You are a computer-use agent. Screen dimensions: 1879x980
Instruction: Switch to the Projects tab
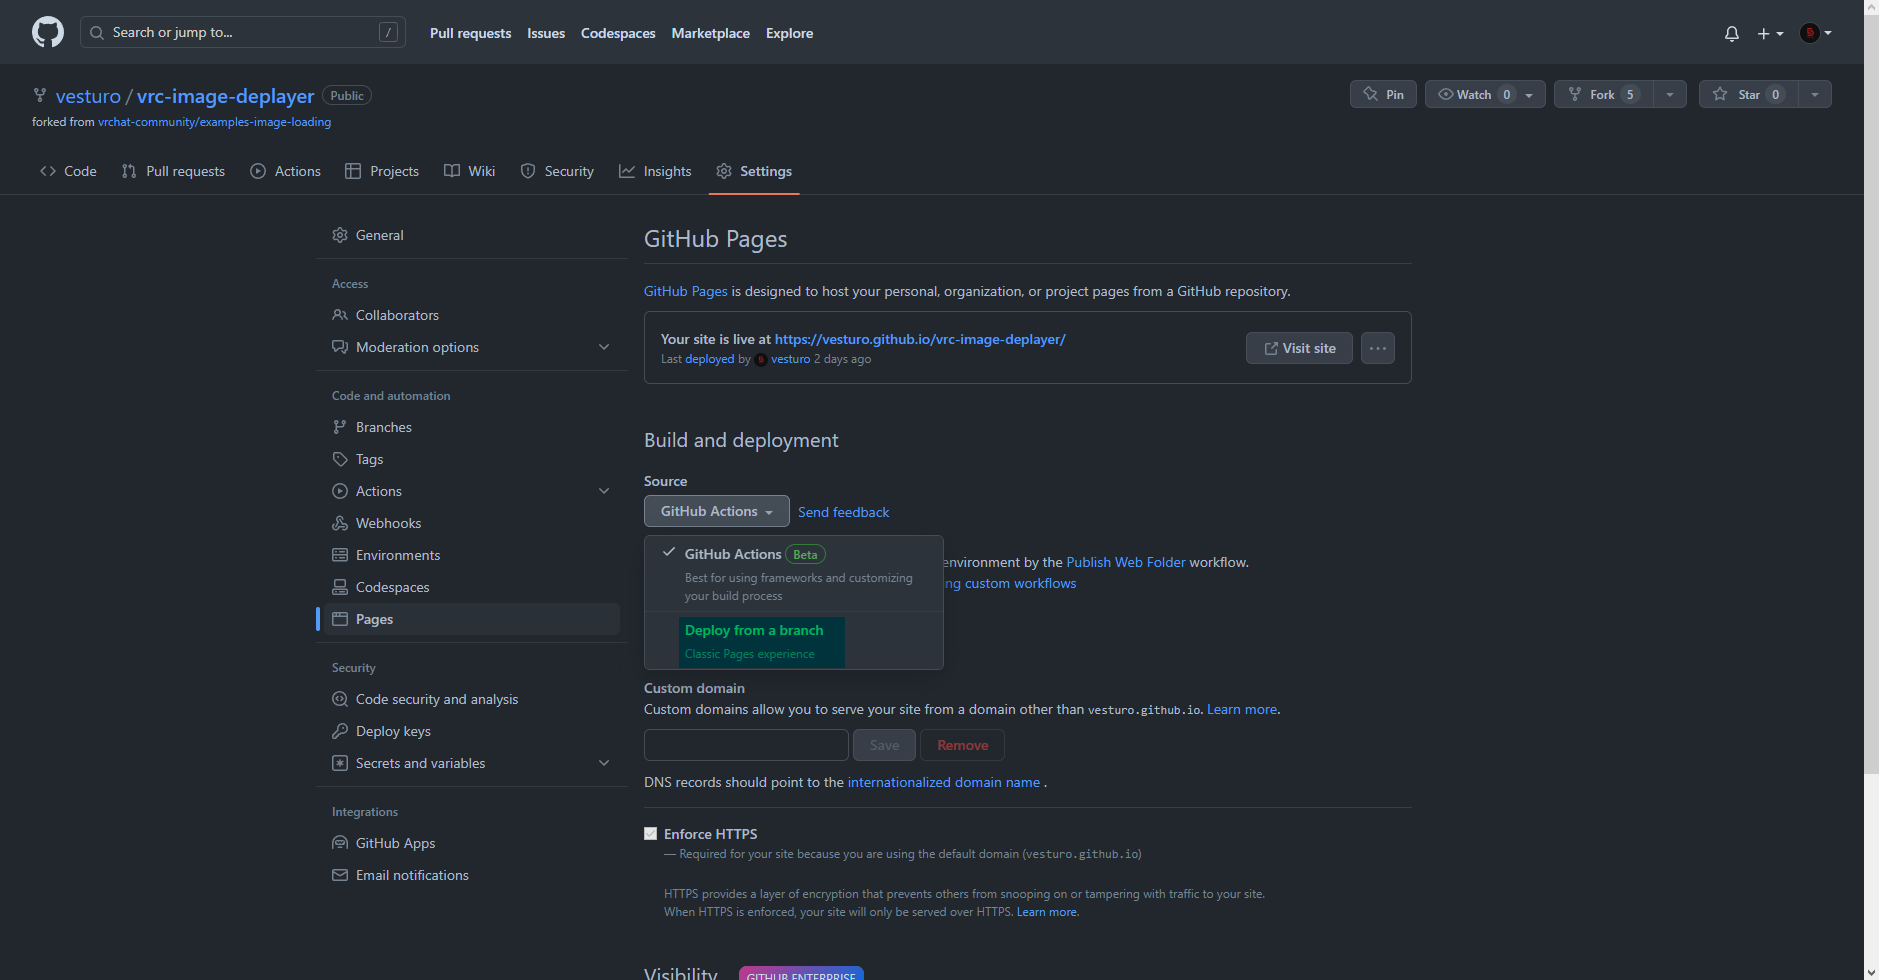[x=382, y=171]
